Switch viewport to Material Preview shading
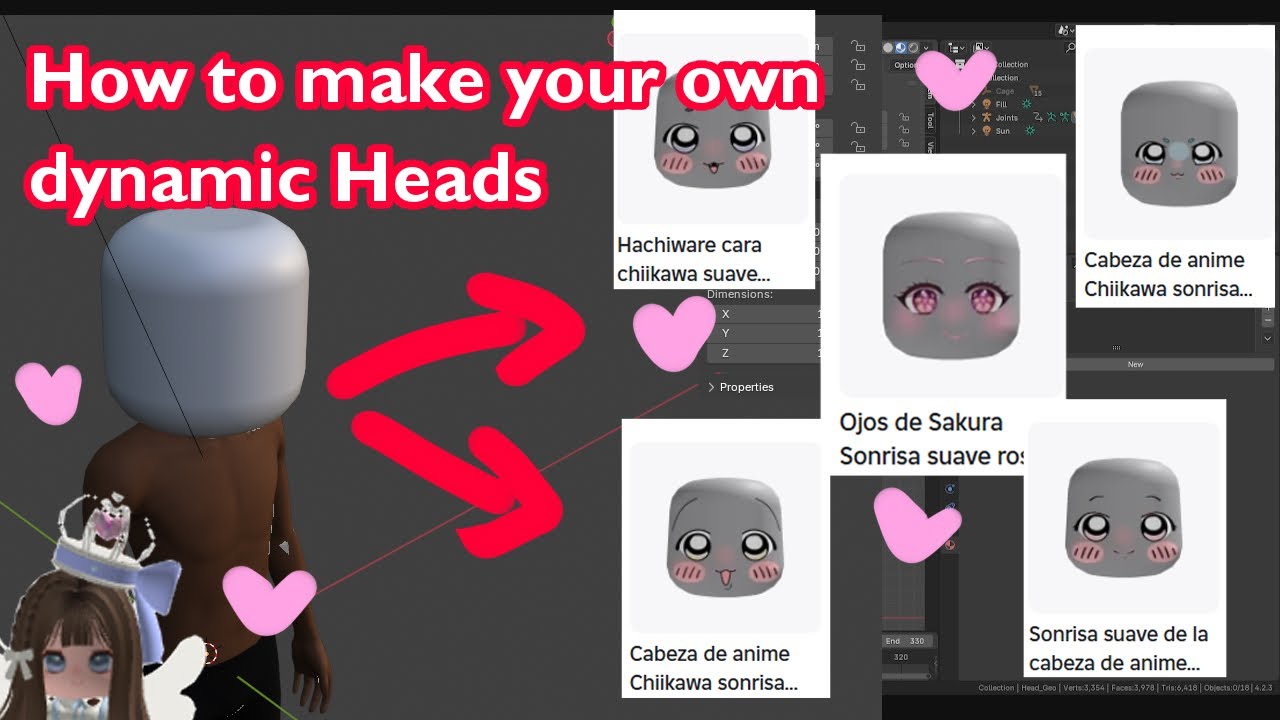The image size is (1280, 720). tap(900, 47)
